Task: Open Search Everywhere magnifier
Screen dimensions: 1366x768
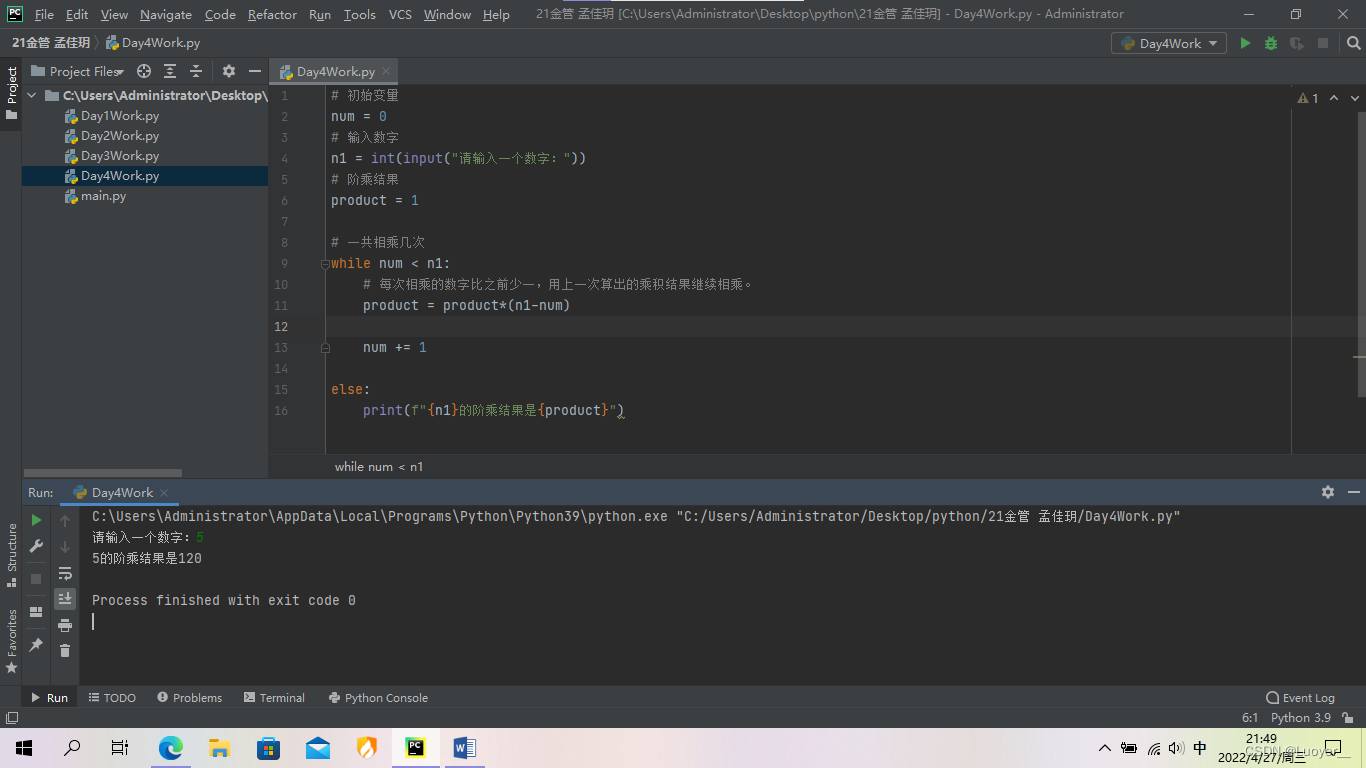Action: point(1354,43)
